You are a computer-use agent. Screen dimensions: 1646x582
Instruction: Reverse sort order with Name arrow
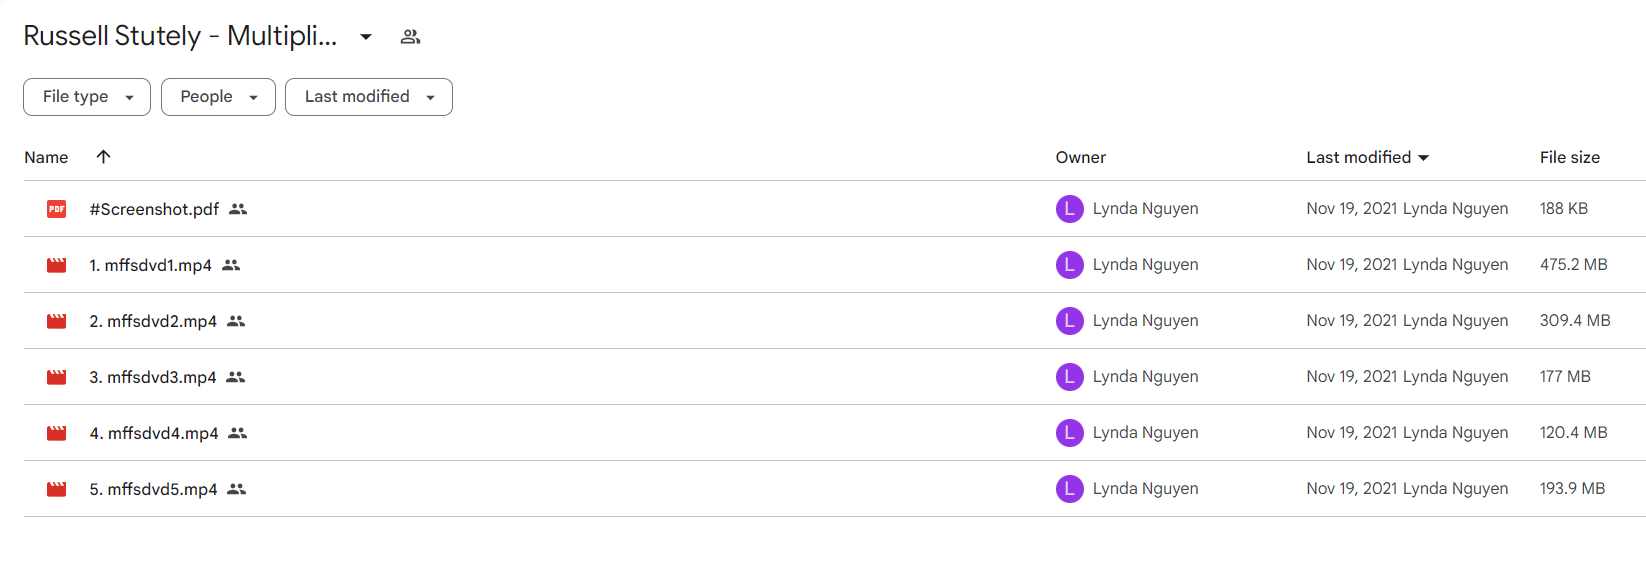103,157
